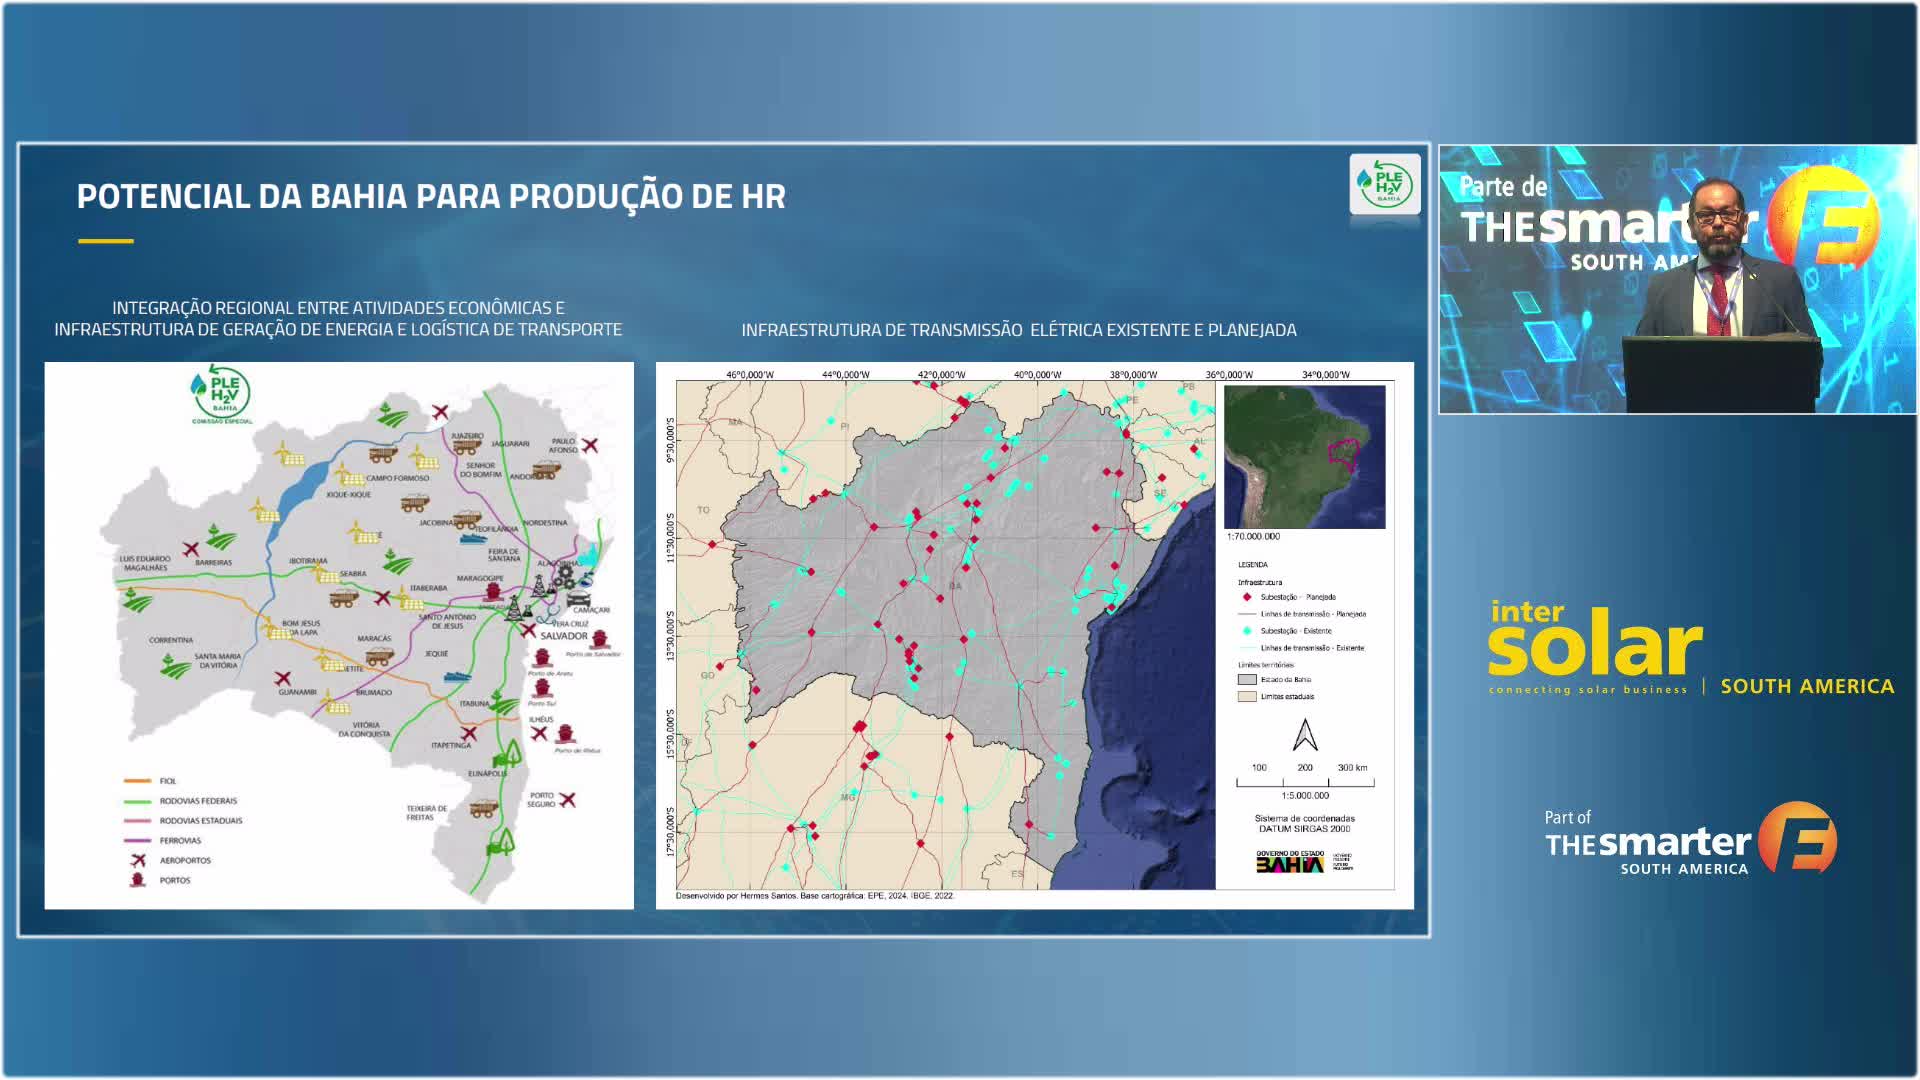Click the north arrow on transmission map
This screenshot has width=1920, height=1080.
(x=1305, y=735)
